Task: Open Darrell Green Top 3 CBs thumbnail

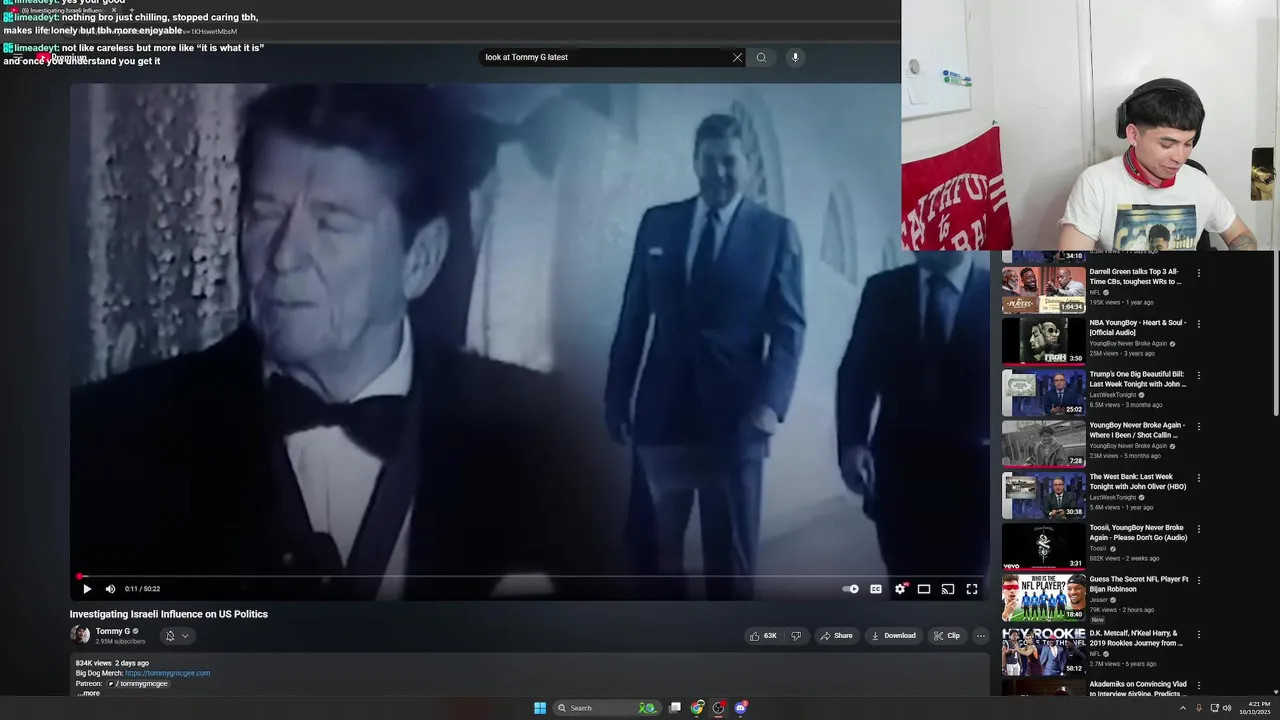Action: (1044, 290)
